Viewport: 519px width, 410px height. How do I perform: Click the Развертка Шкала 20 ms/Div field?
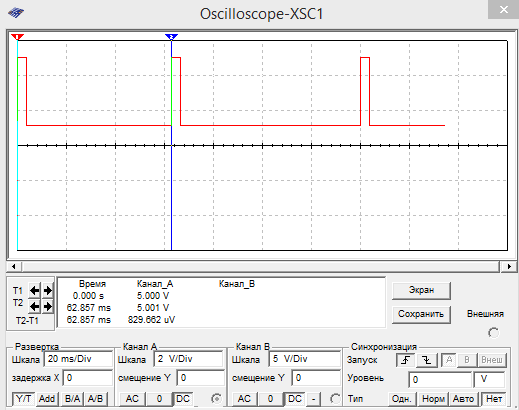(79, 359)
